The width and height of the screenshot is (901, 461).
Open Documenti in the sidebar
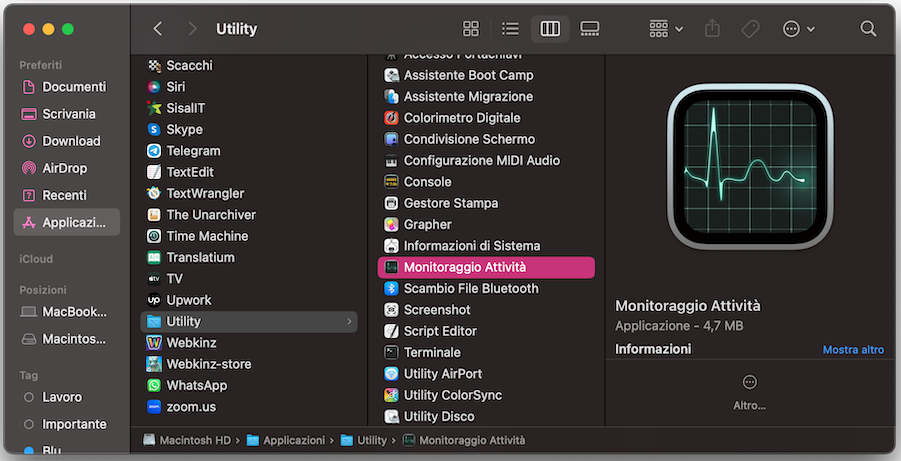(67, 87)
